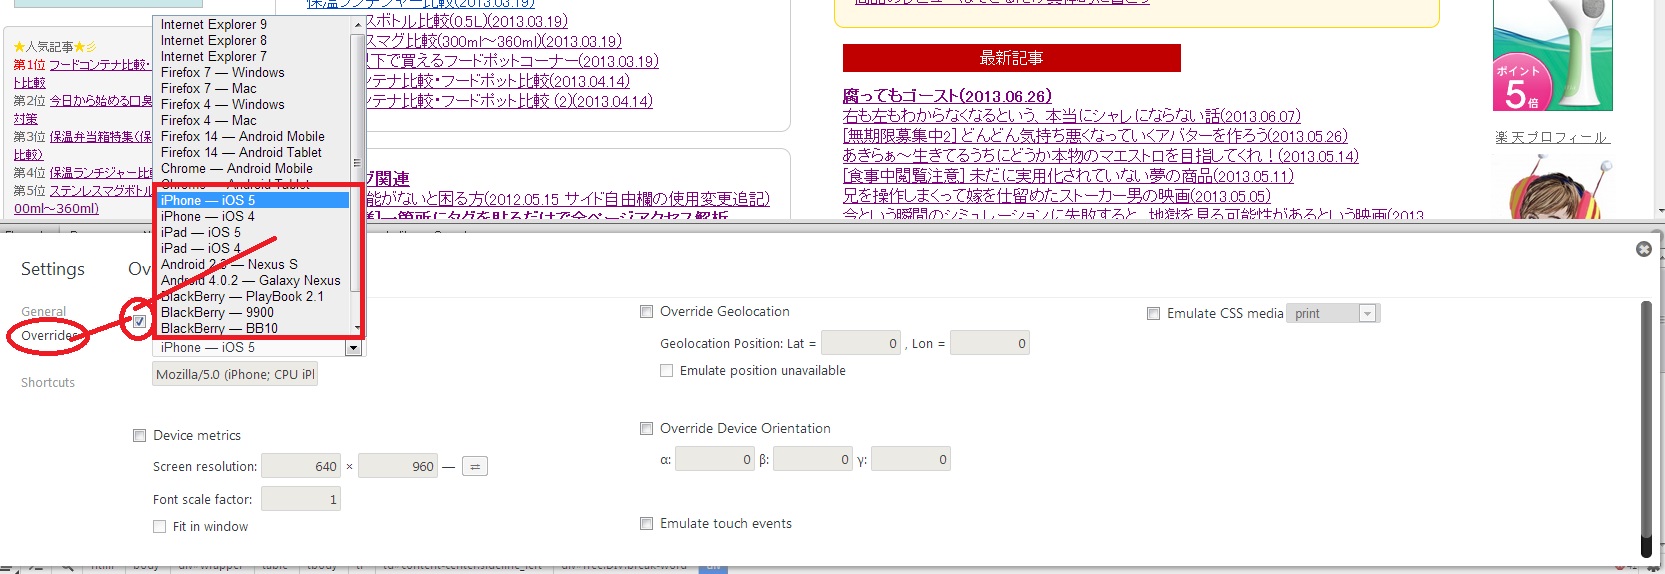Click the Font scale factor input field
The height and width of the screenshot is (574, 1665).
[300, 499]
